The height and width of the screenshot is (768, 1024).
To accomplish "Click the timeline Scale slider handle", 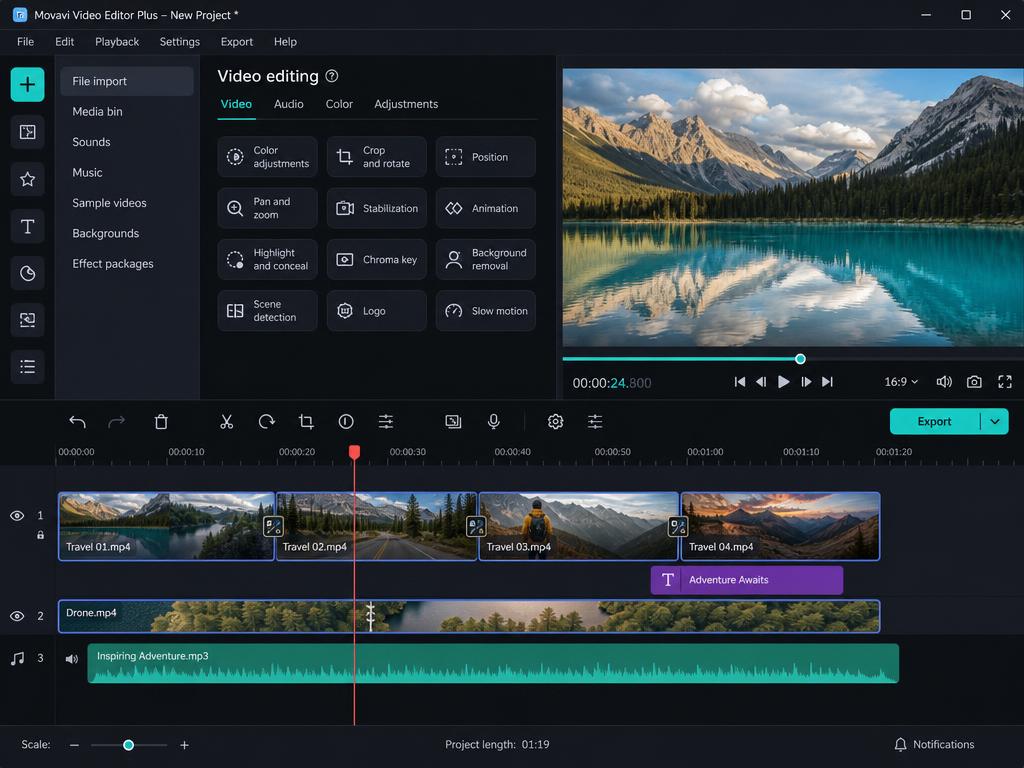I will click(x=129, y=745).
